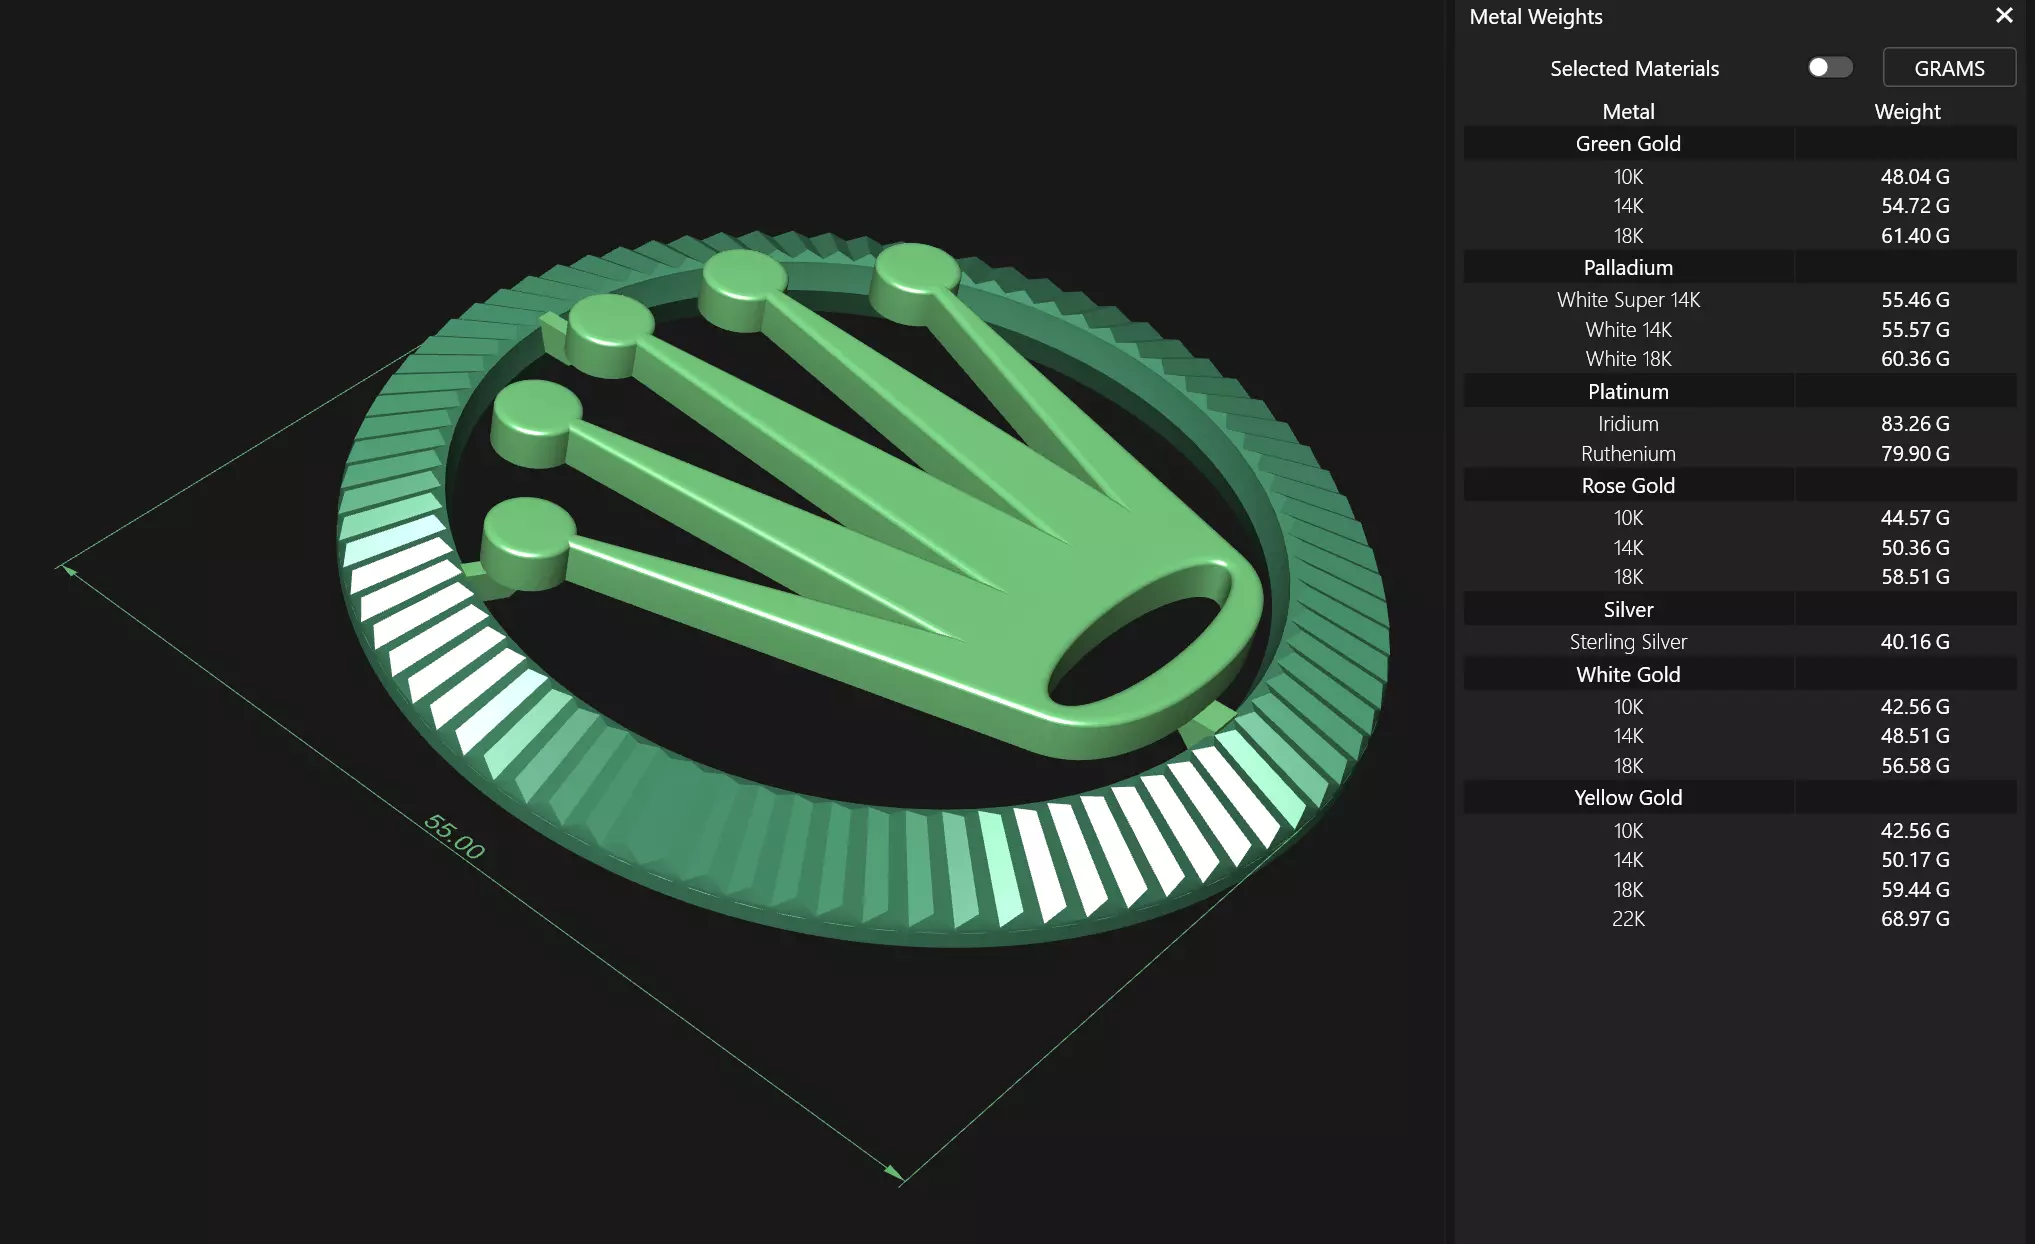Click the 79.90 G weight value

1915,454
